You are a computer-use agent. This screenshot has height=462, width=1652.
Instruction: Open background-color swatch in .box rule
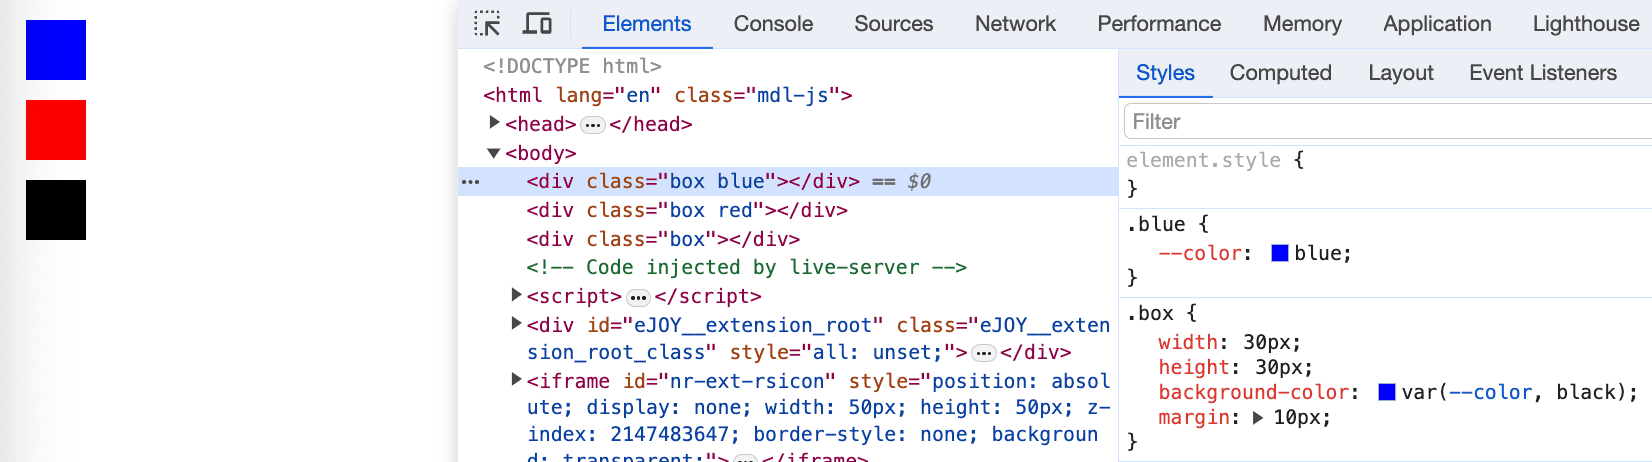tap(1386, 392)
